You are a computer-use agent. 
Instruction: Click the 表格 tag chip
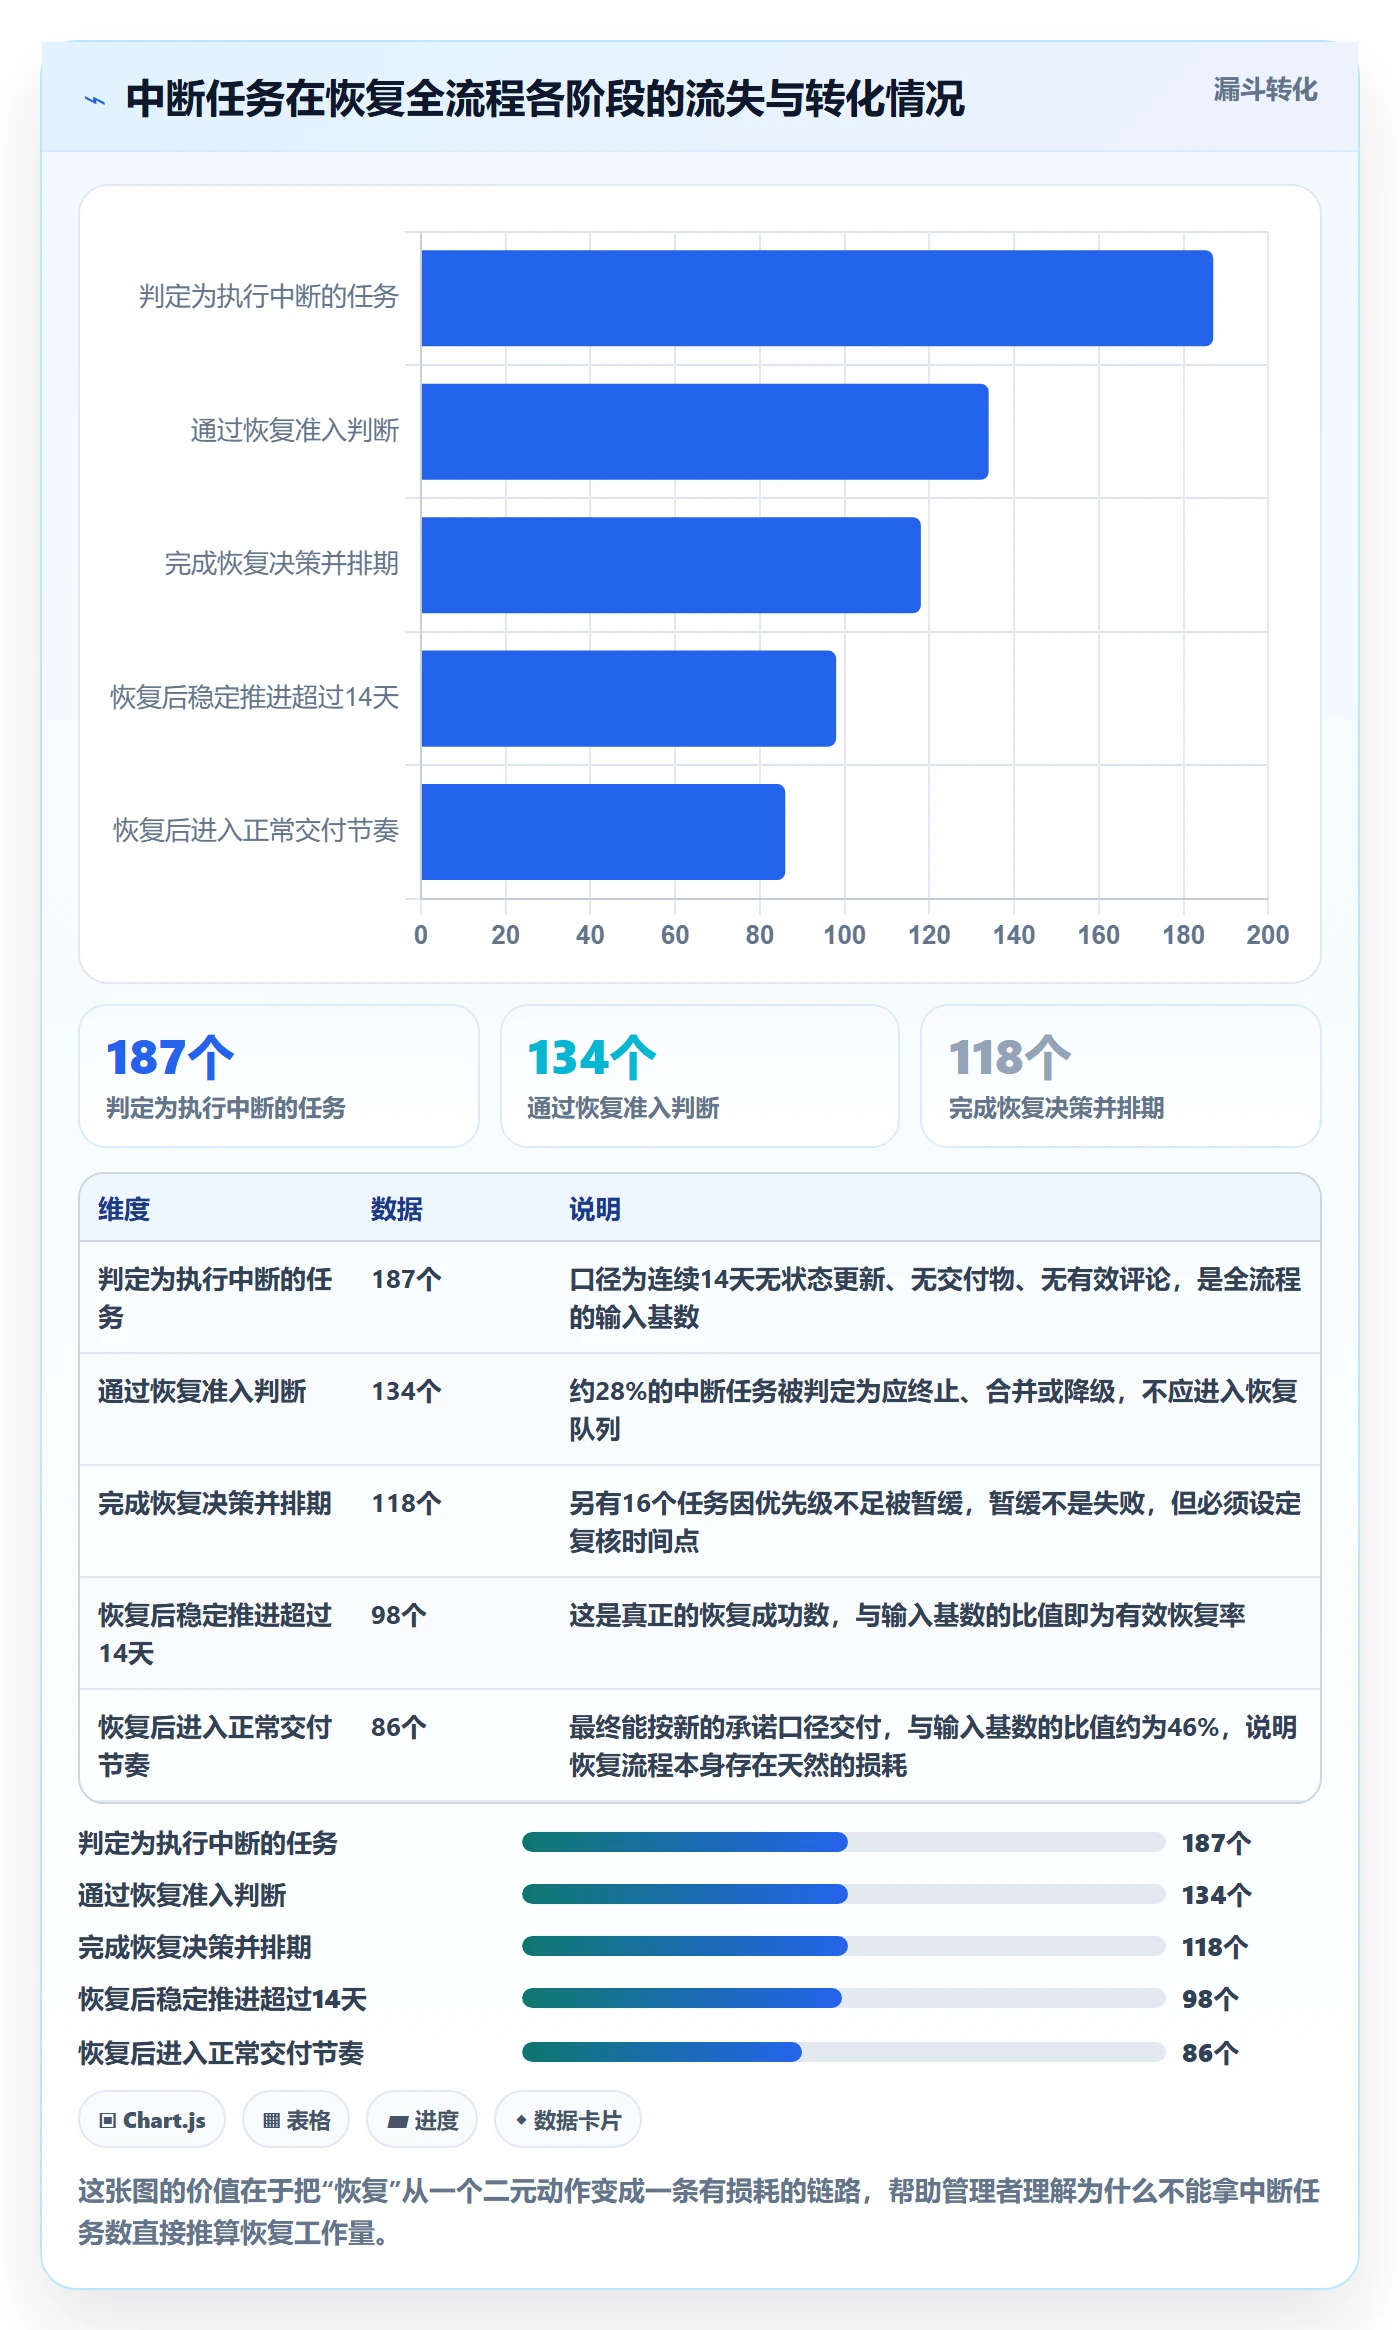pos(296,2120)
